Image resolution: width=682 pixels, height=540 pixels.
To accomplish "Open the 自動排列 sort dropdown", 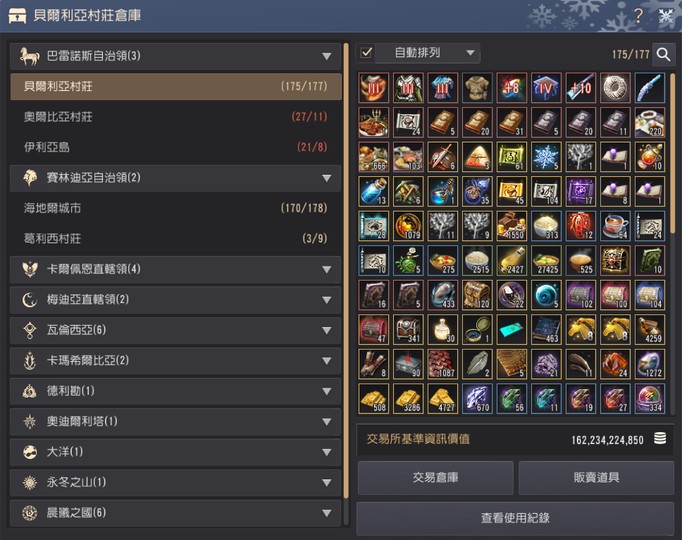I will click(x=428, y=53).
